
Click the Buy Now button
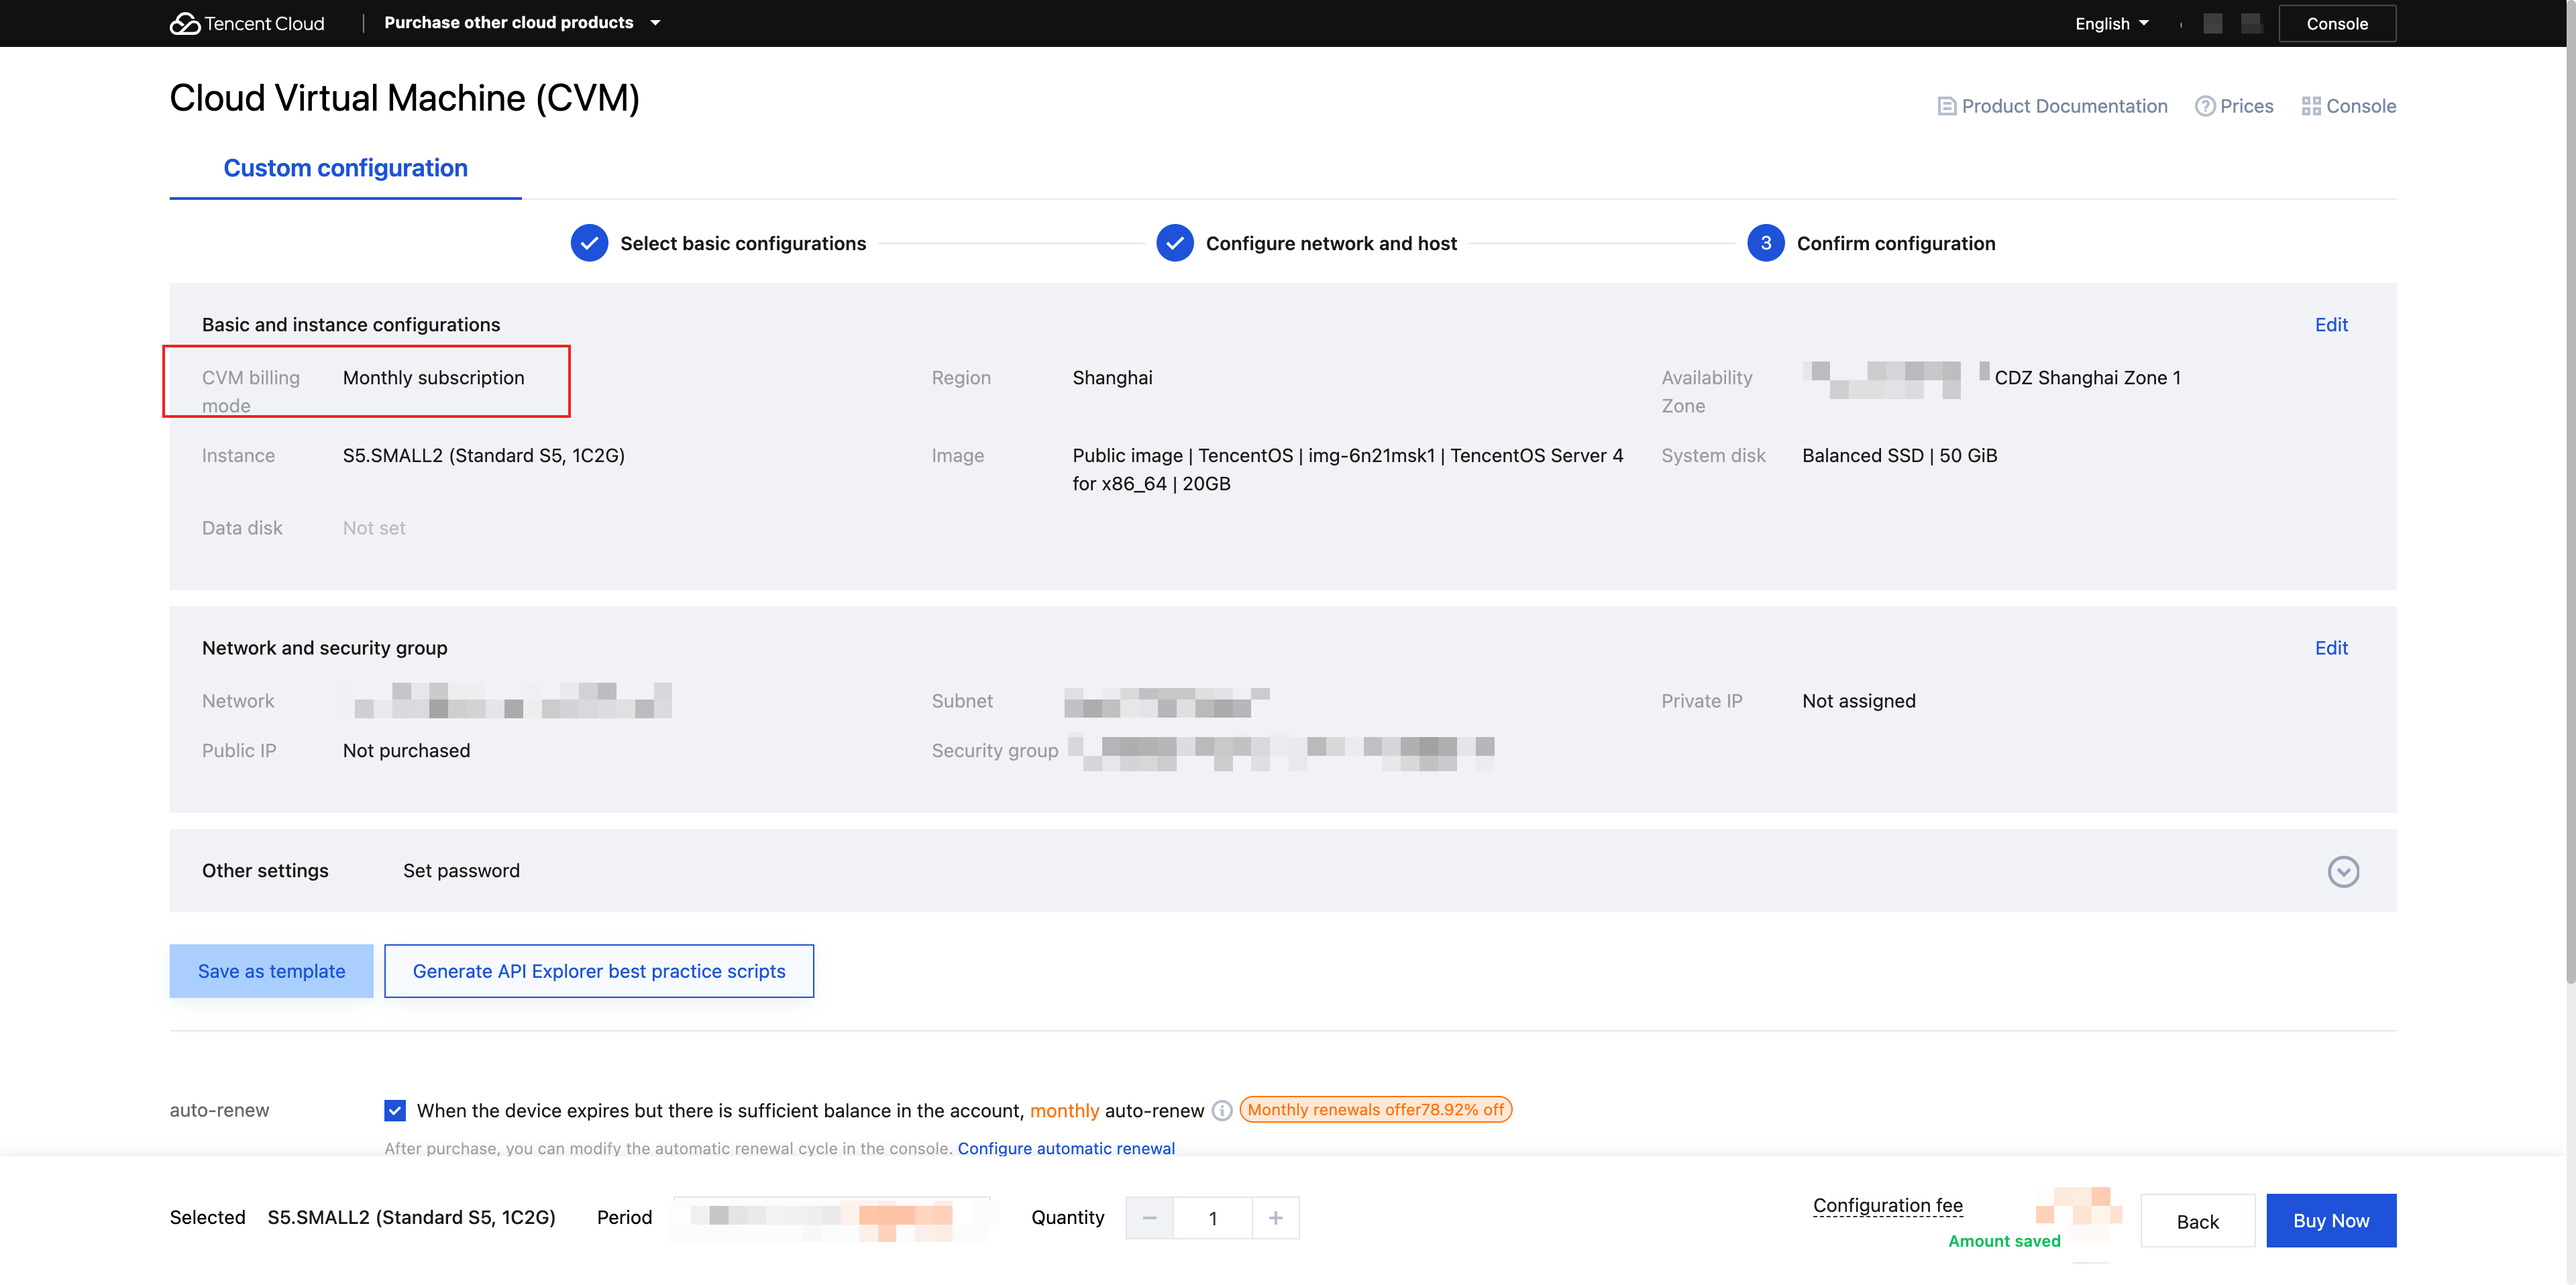pyautogui.click(x=2330, y=1220)
